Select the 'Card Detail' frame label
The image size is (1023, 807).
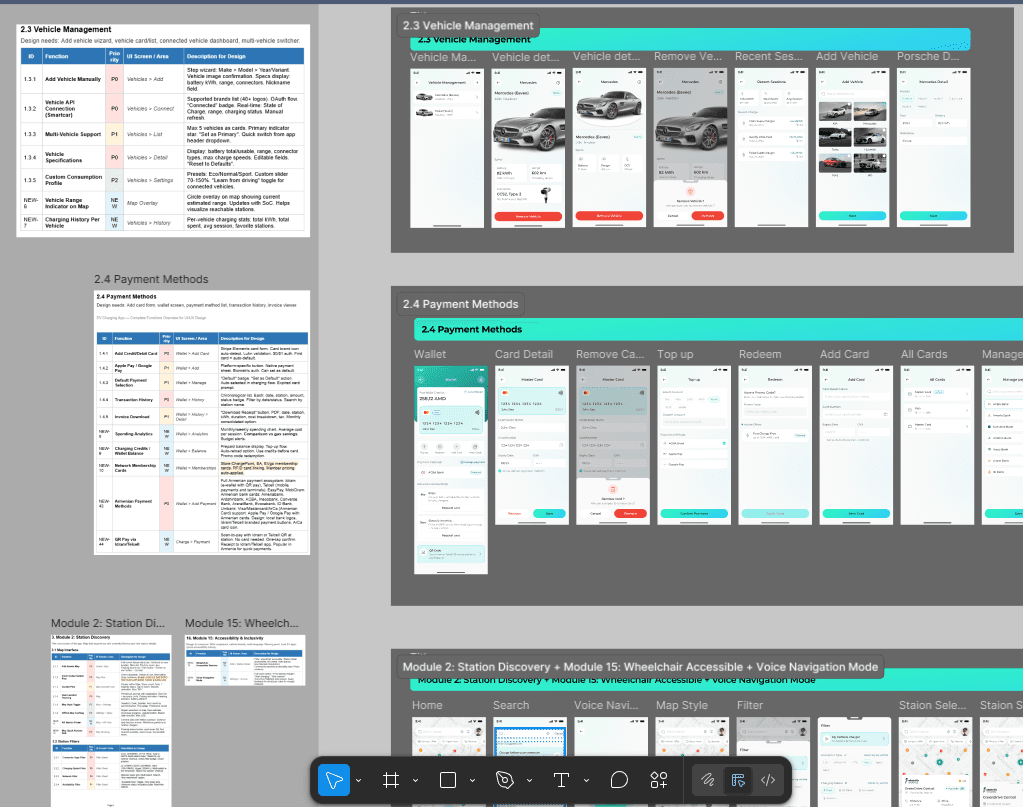[524, 354]
